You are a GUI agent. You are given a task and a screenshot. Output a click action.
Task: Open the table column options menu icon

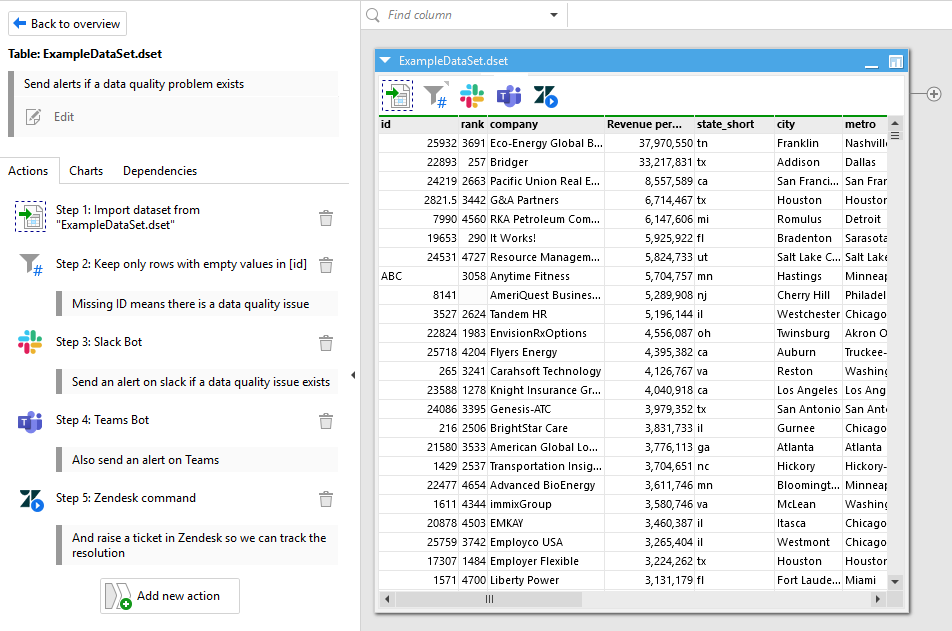click(x=895, y=135)
